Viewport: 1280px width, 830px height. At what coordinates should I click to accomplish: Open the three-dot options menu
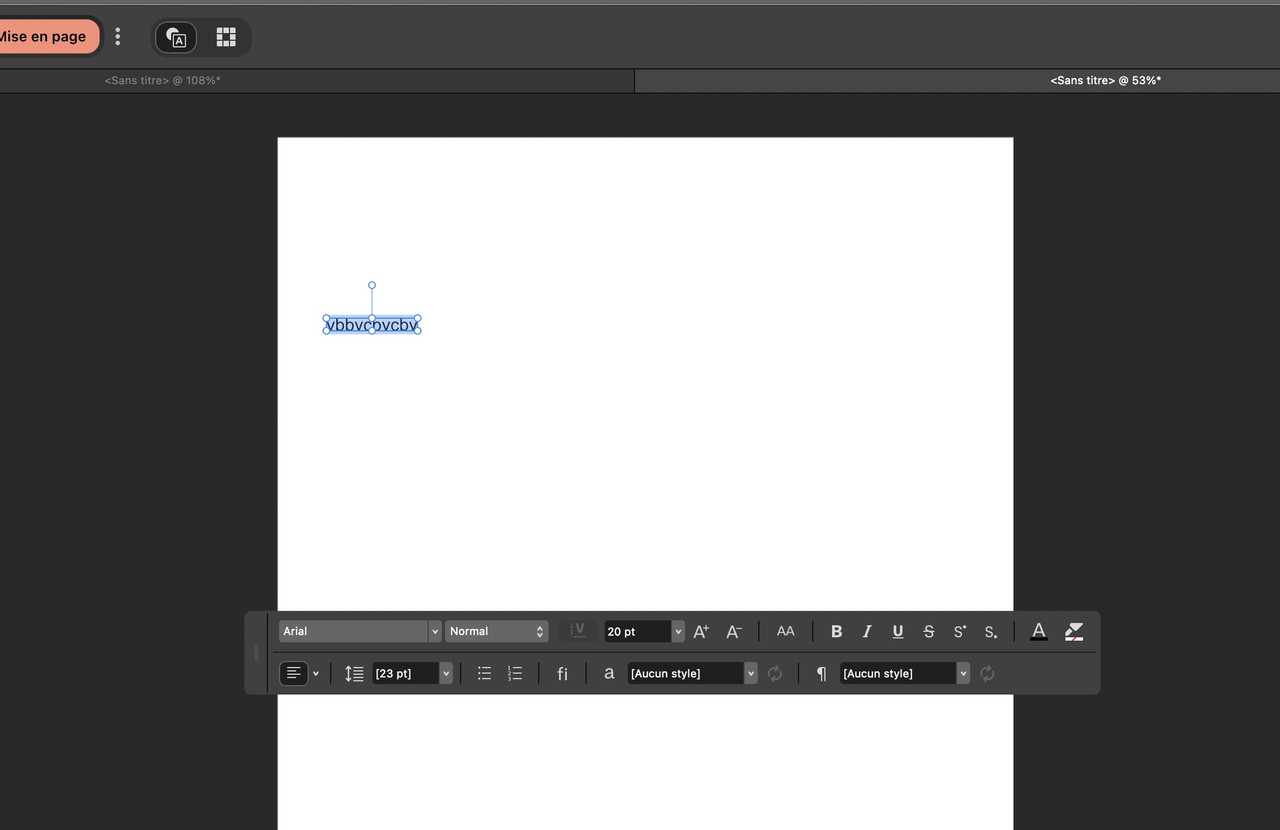tap(118, 37)
